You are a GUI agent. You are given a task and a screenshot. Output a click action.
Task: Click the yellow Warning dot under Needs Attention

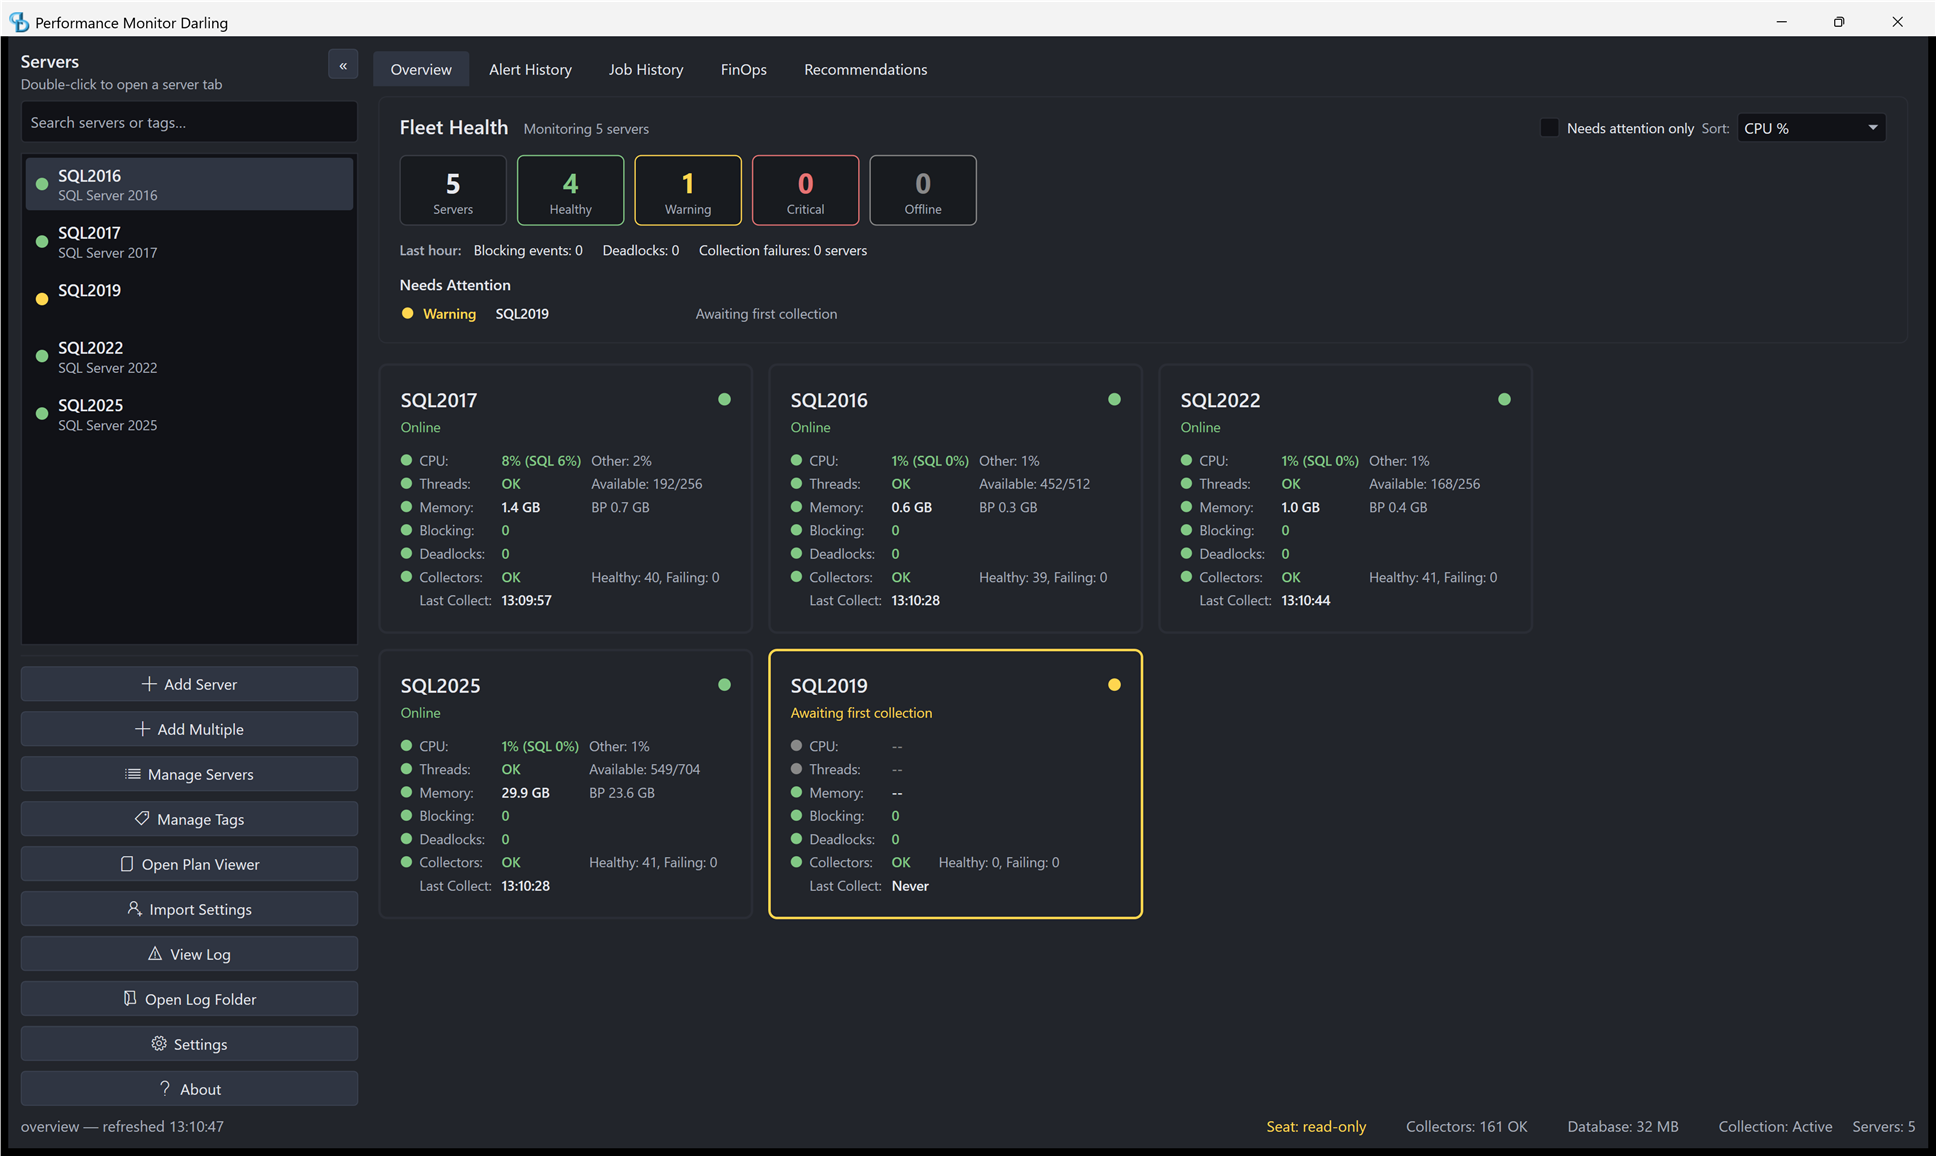pos(407,313)
